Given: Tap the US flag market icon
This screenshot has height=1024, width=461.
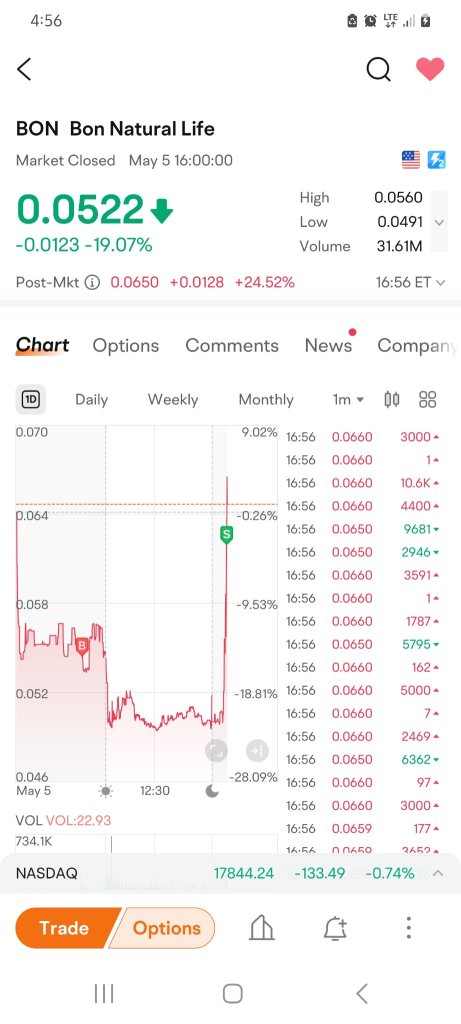Looking at the screenshot, I should [x=411, y=160].
